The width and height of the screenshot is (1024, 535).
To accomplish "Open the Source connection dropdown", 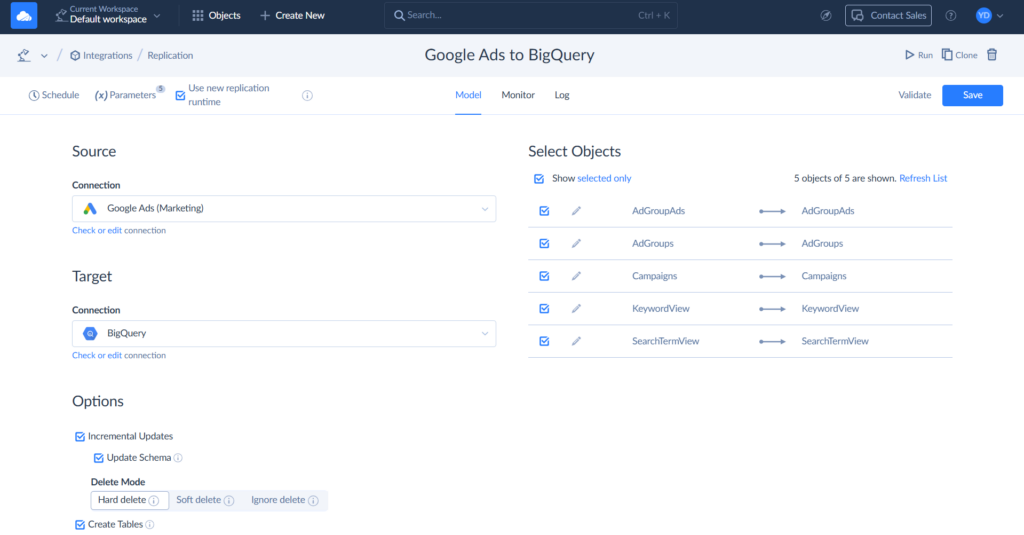I will coord(283,208).
